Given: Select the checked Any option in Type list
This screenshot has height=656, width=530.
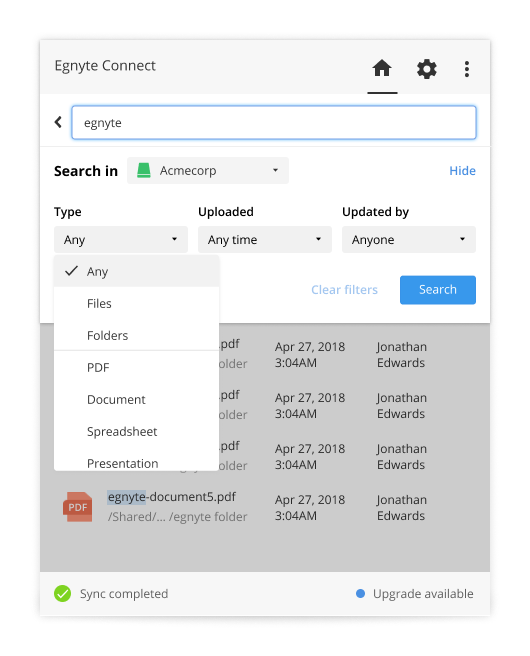Looking at the screenshot, I should tap(136, 271).
